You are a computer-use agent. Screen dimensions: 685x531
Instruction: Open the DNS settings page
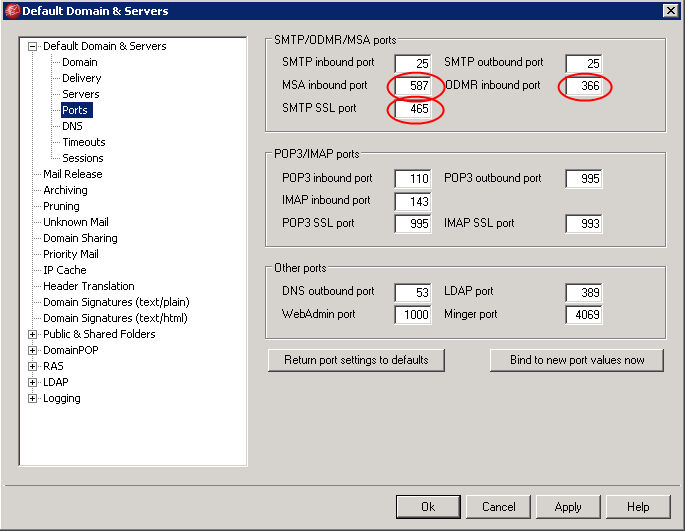point(73,126)
